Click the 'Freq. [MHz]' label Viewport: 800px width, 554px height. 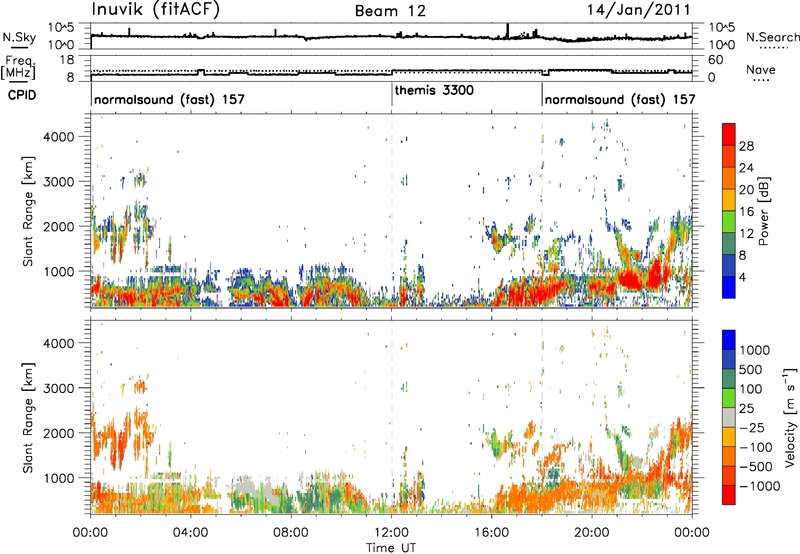(x=19, y=67)
